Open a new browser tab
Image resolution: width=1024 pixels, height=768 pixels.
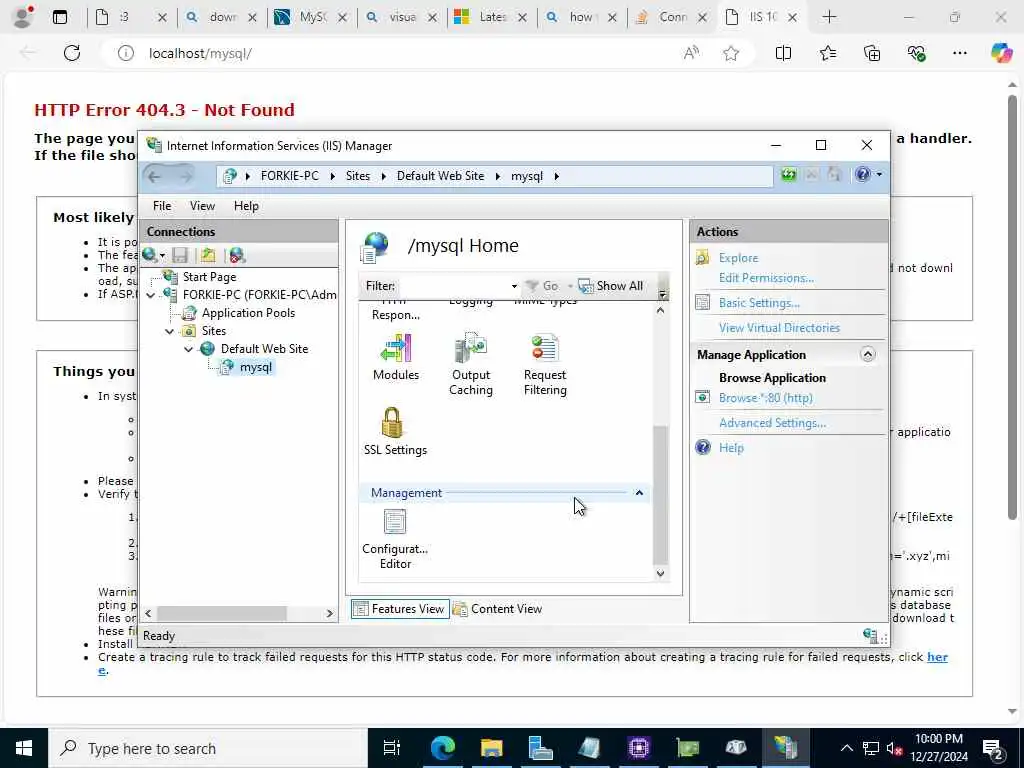tap(829, 17)
